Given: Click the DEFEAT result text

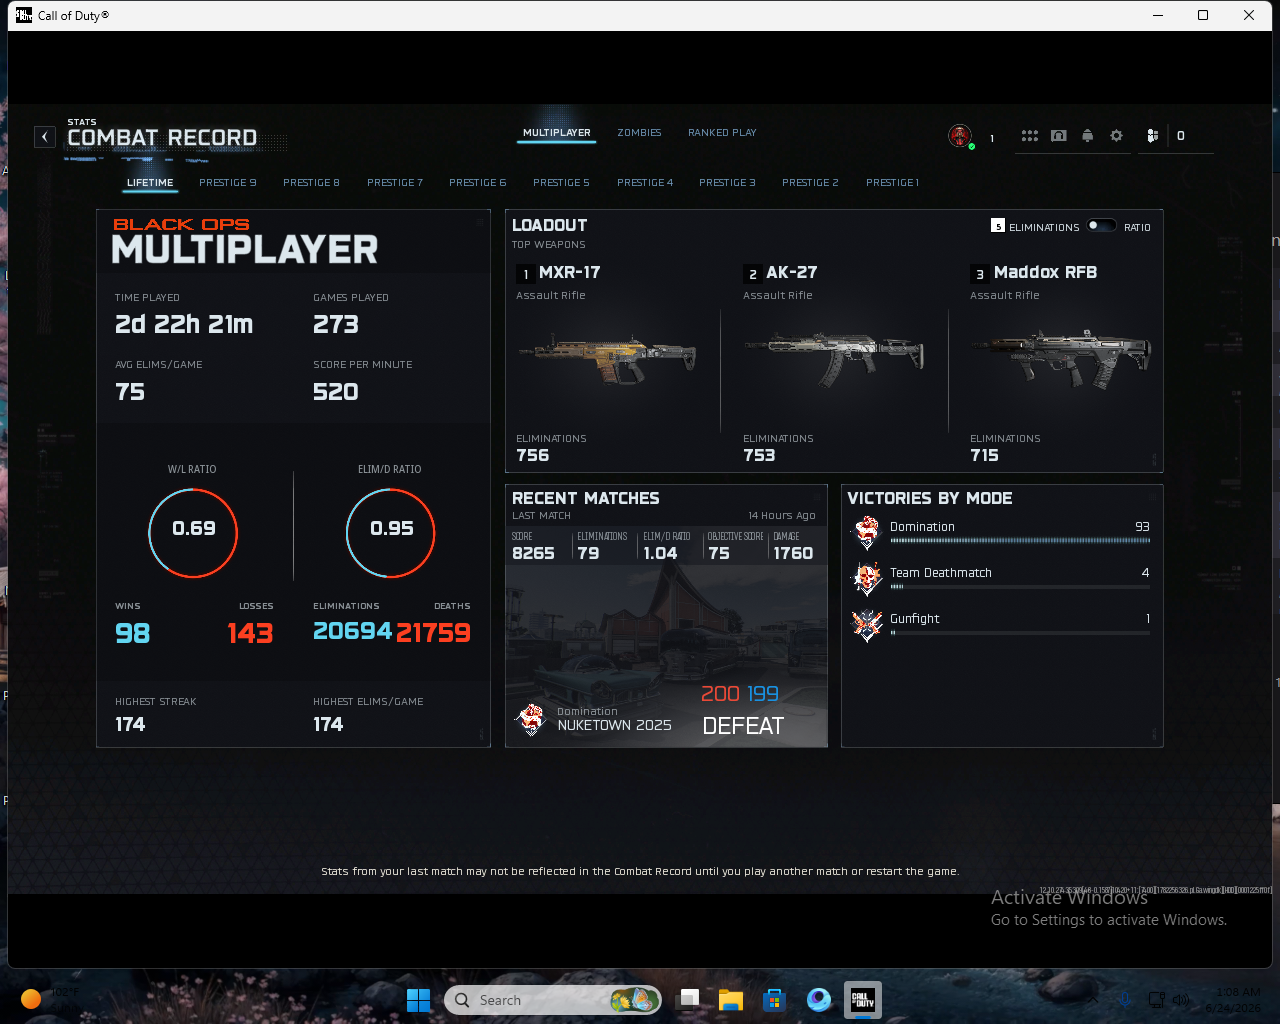Looking at the screenshot, I should [743, 726].
